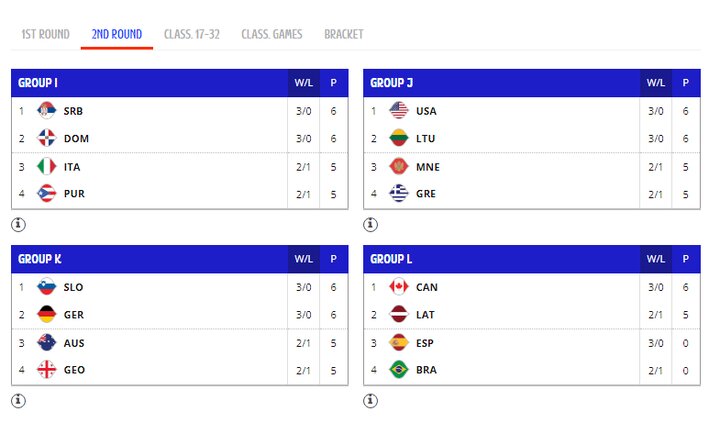Screen dimensions: 720x423
Task: Click the Lithuania flag icon
Action: [398, 138]
